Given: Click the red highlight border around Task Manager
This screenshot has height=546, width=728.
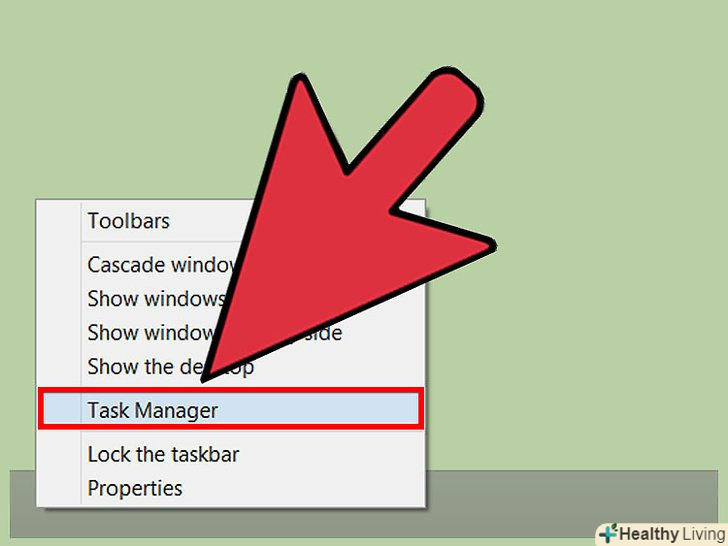Looking at the screenshot, I should point(231,390).
